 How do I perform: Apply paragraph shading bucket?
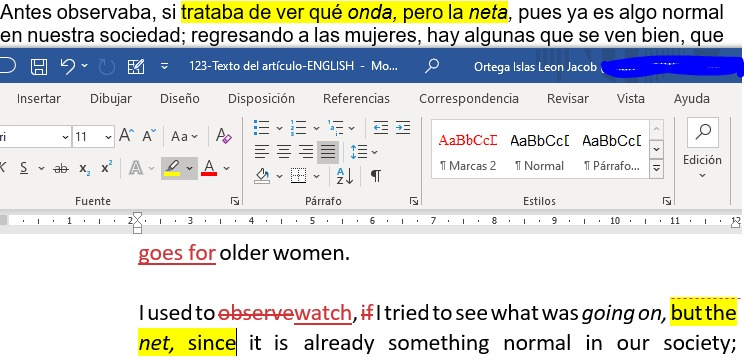pyautogui.click(x=262, y=176)
